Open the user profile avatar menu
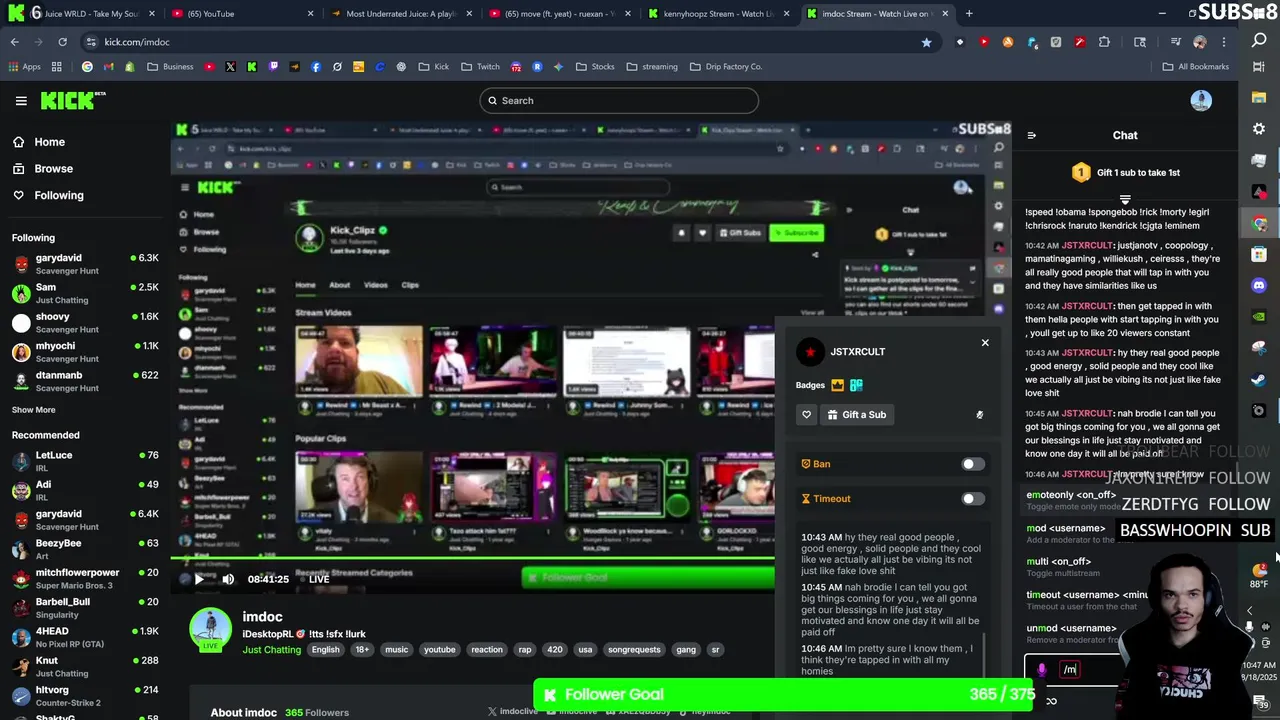This screenshot has height=720, width=1280. (x=1201, y=100)
